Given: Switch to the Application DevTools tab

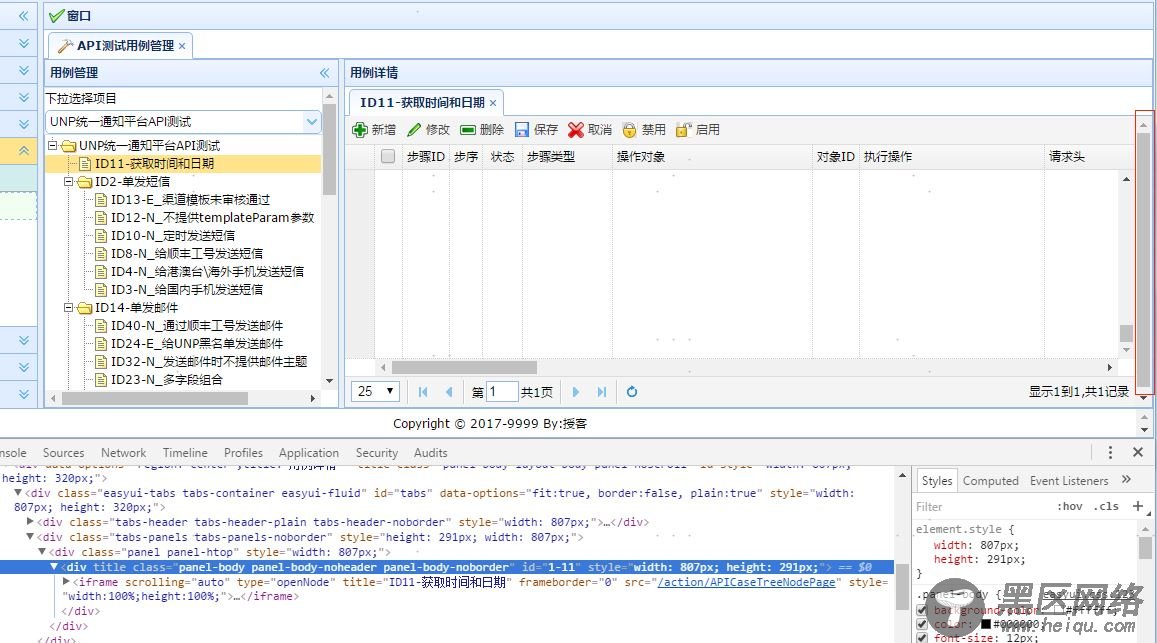Looking at the screenshot, I should click(x=308, y=453).
